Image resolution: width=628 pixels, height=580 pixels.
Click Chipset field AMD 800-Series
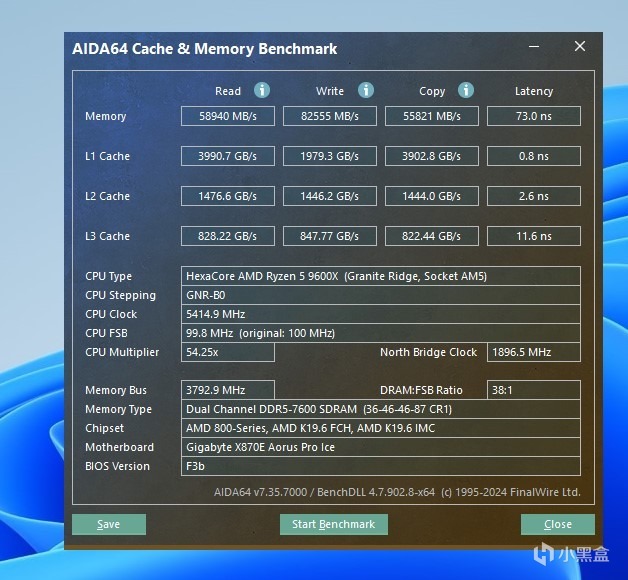[x=381, y=428]
